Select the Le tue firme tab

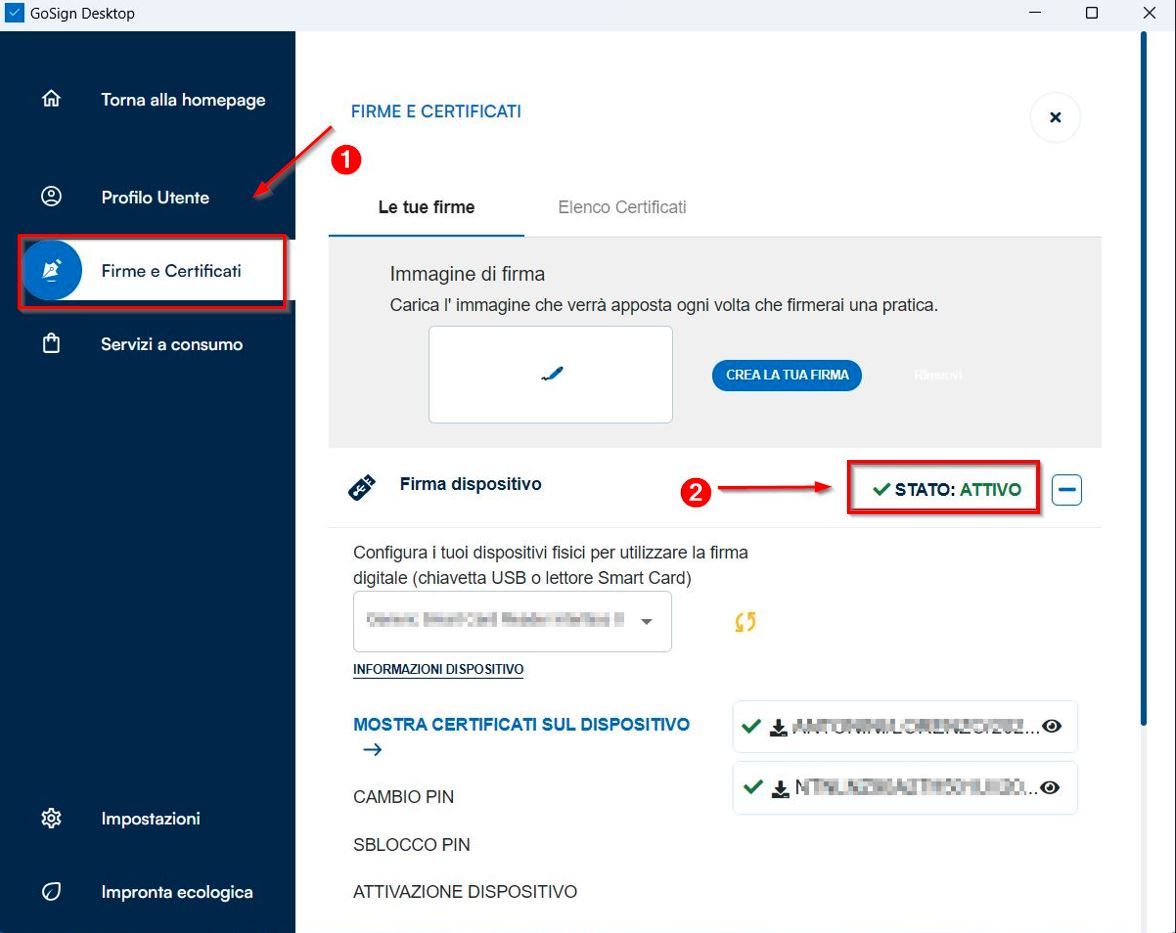426,207
